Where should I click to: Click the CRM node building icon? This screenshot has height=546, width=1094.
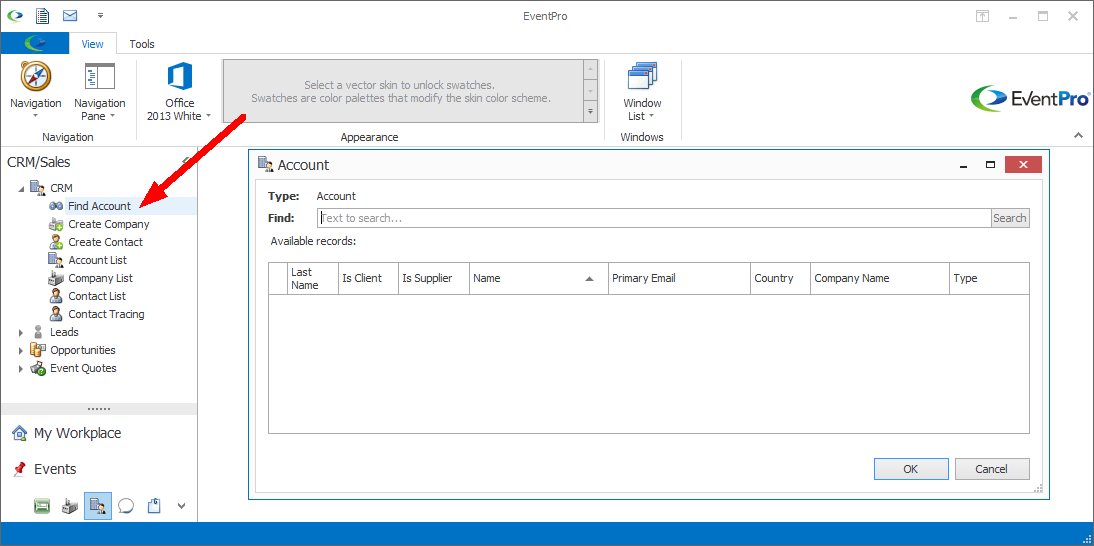pos(38,188)
